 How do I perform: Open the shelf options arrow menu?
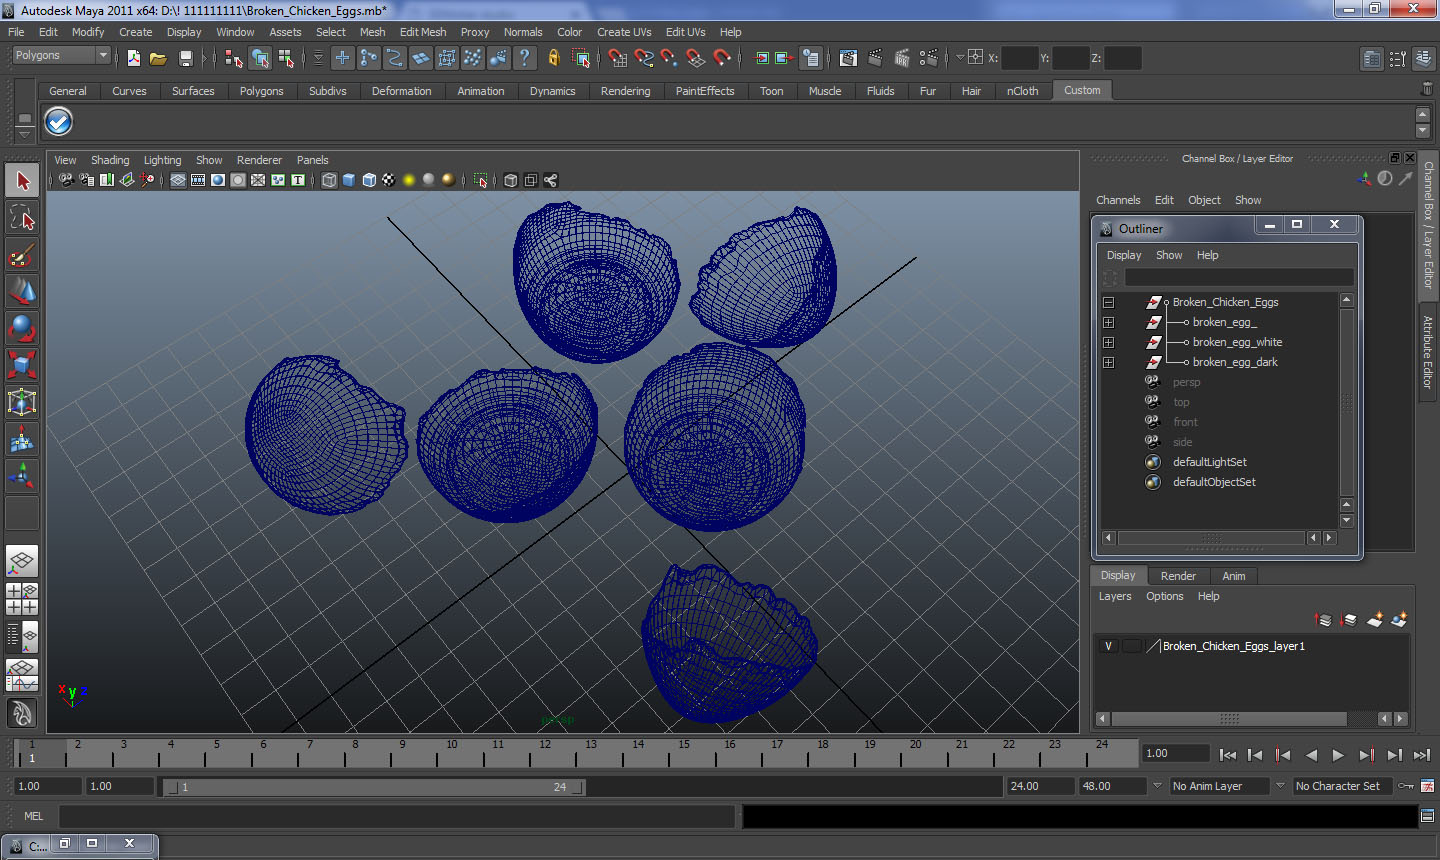pyautogui.click(x=24, y=133)
